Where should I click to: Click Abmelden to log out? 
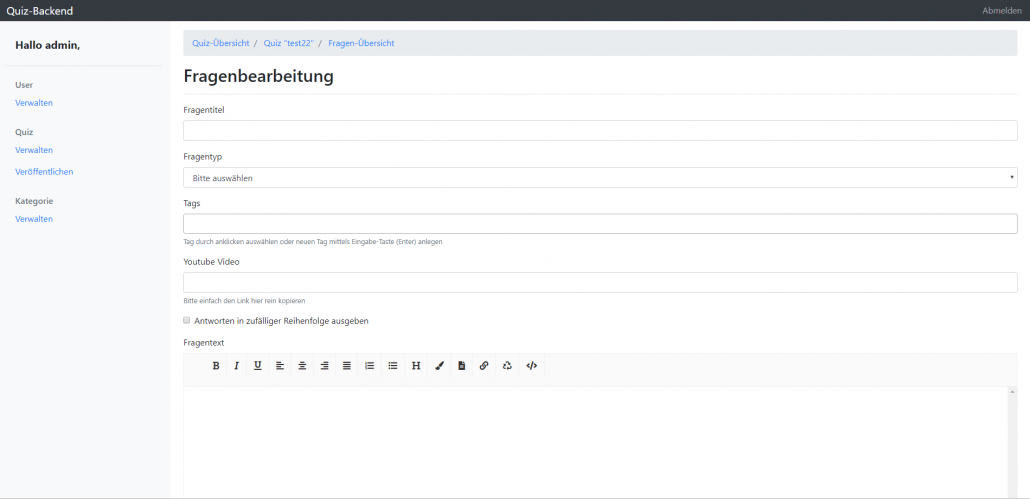coord(1001,10)
